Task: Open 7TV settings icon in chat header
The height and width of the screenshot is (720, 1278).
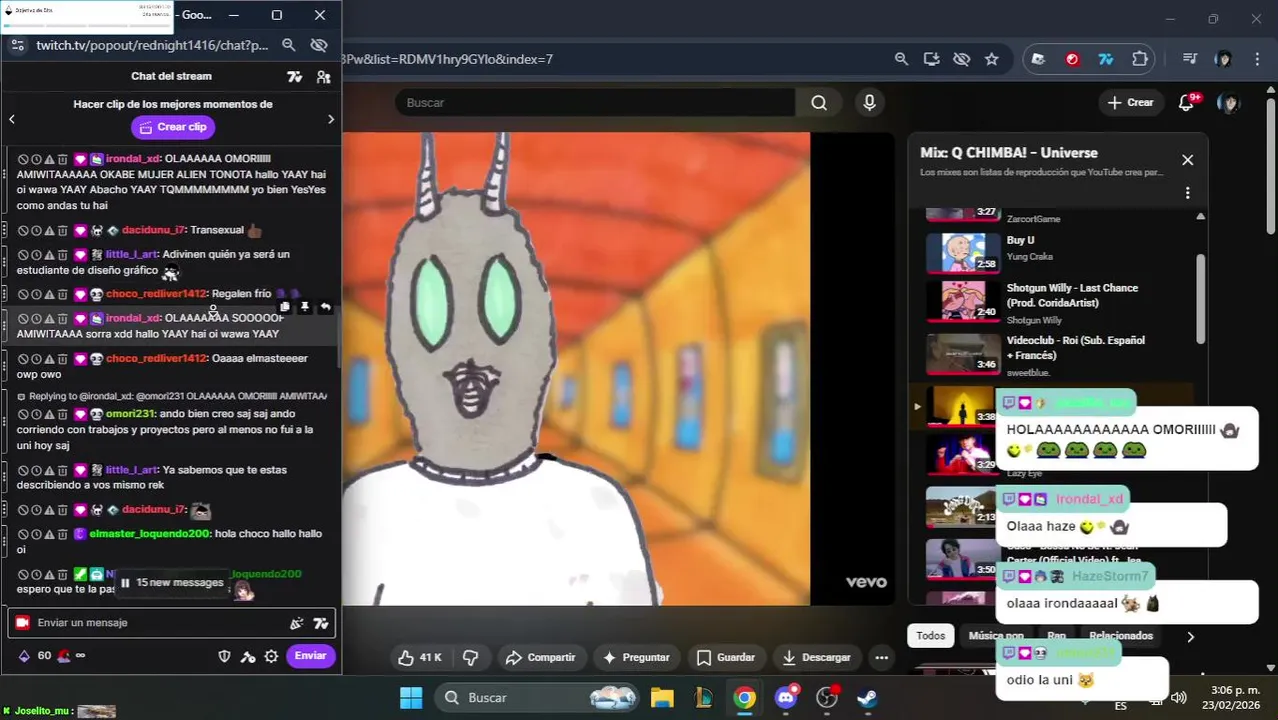Action: pyautogui.click(x=295, y=76)
